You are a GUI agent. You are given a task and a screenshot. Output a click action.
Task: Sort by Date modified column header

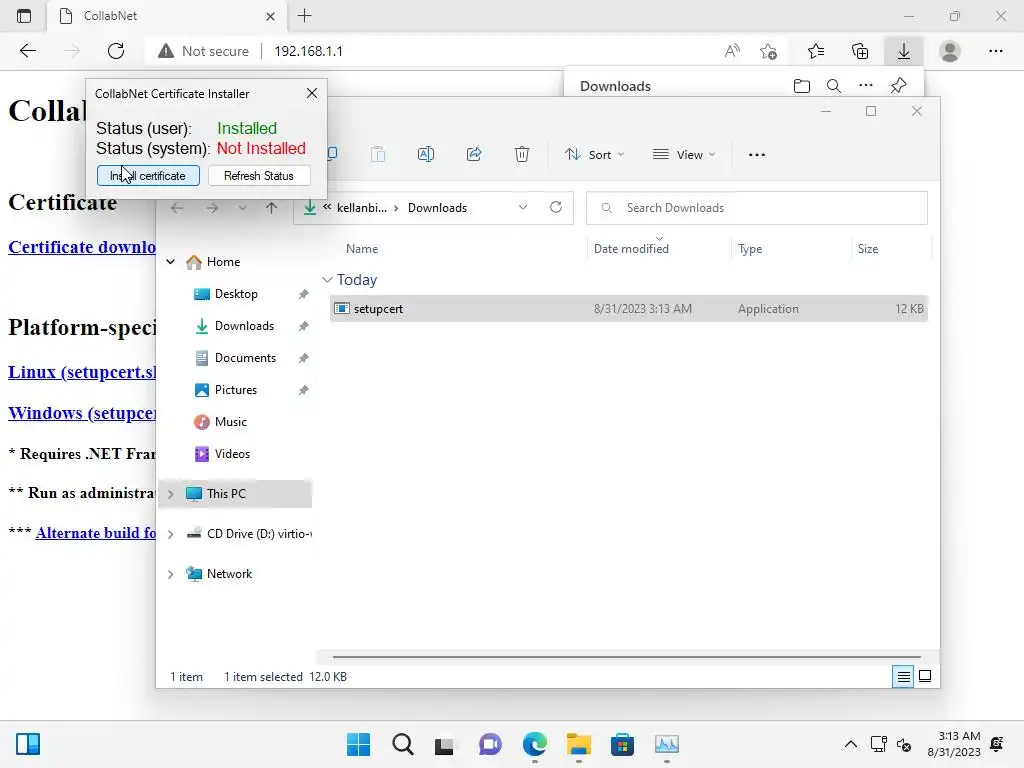pos(631,249)
